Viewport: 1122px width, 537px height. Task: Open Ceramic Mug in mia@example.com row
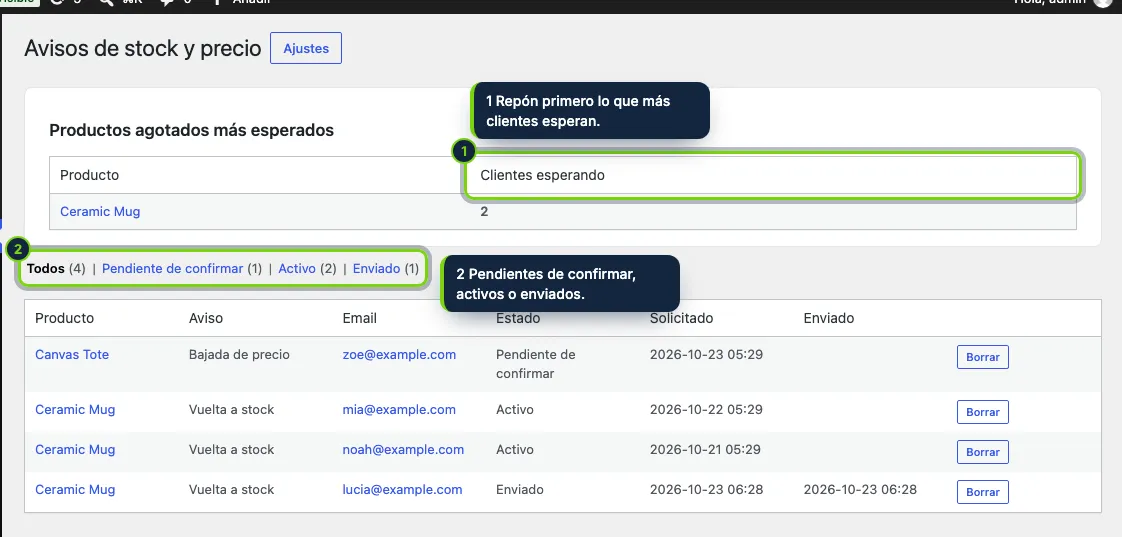(x=75, y=410)
